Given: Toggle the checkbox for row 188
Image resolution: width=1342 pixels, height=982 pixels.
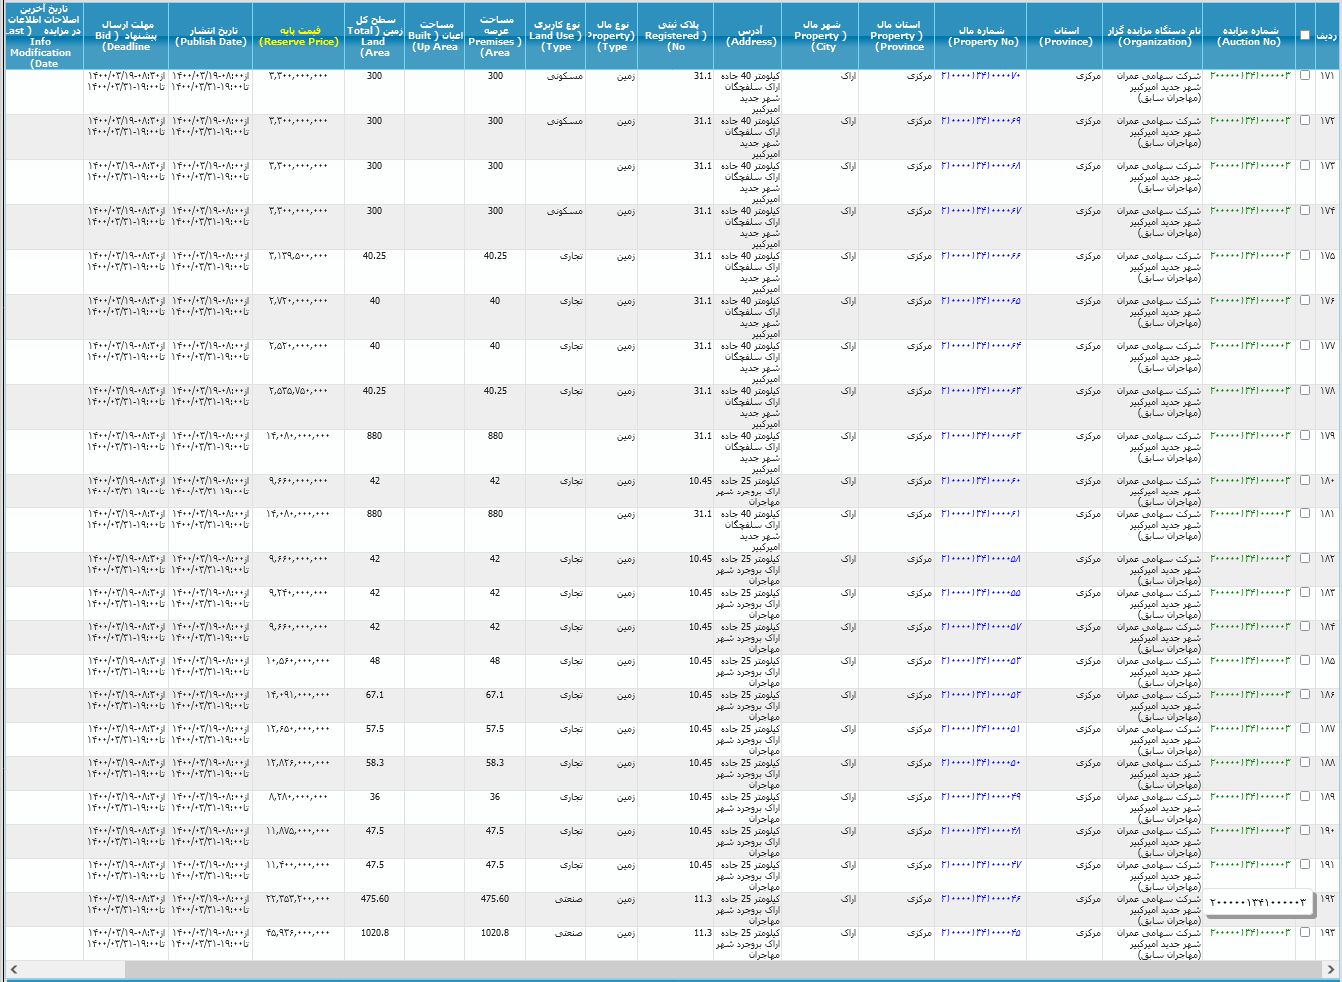Looking at the screenshot, I should tap(1304, 763).
